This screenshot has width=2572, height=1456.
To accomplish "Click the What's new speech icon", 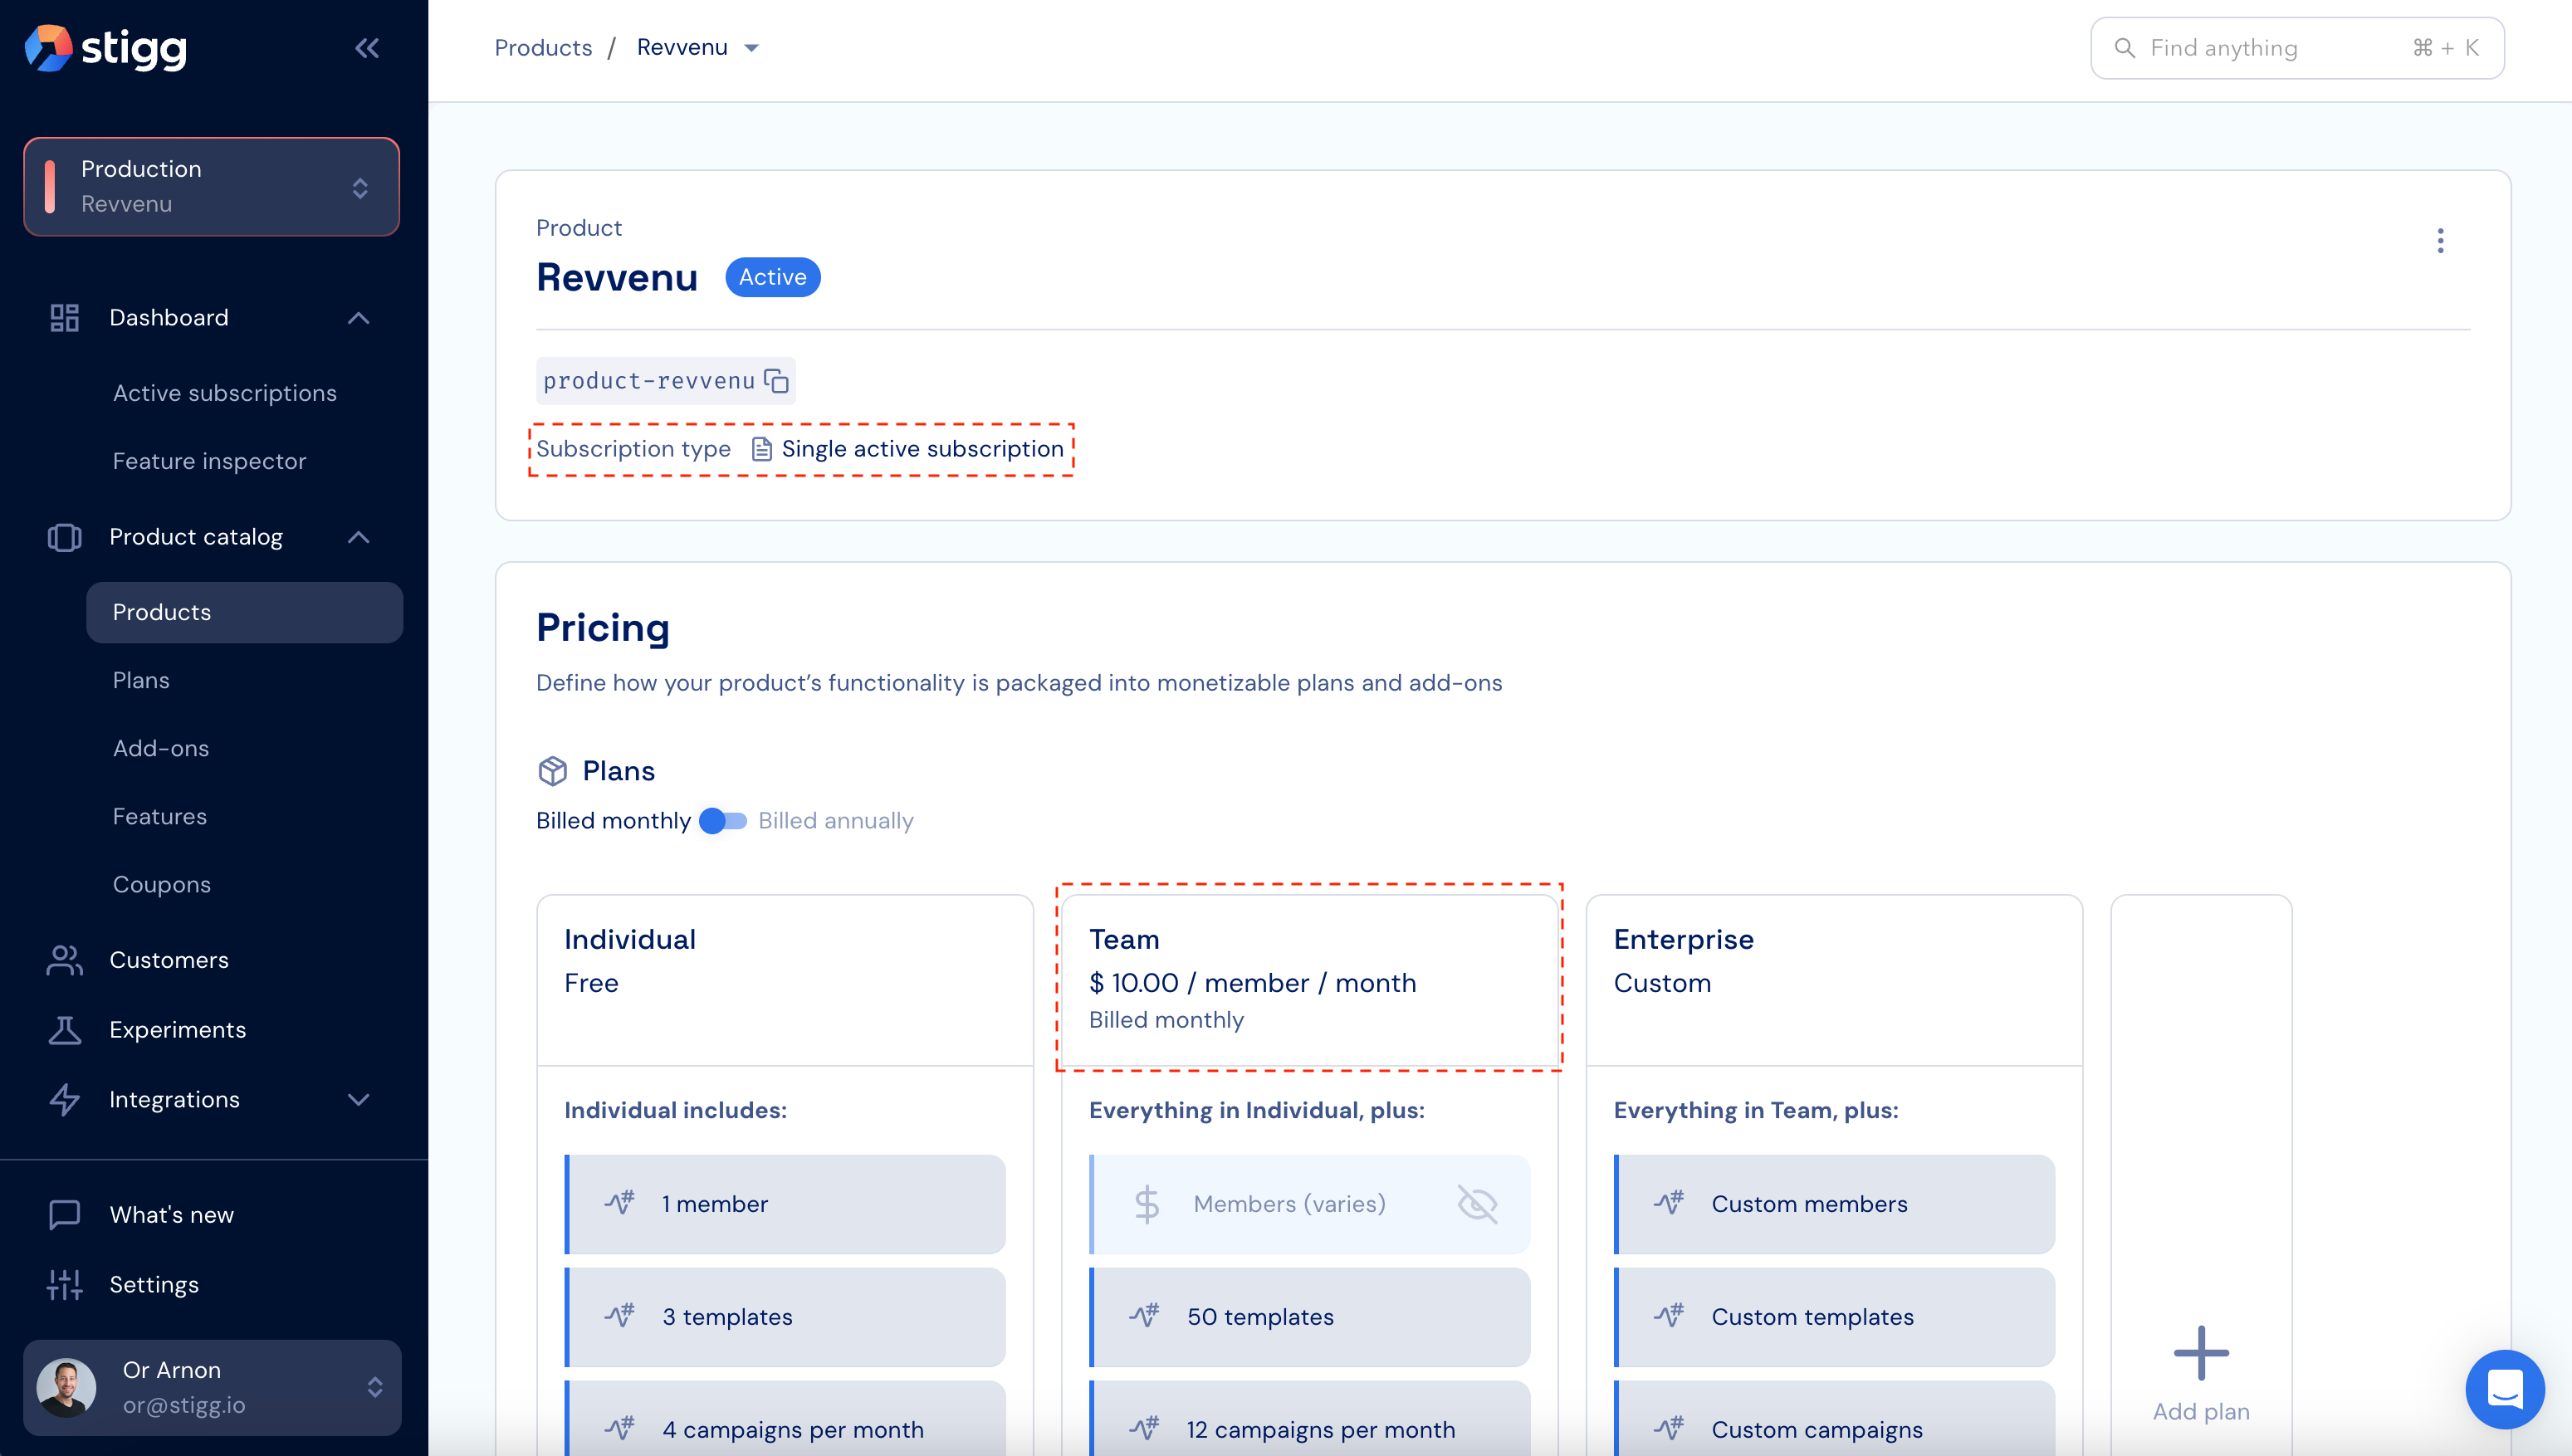I will click(64, 1215).
